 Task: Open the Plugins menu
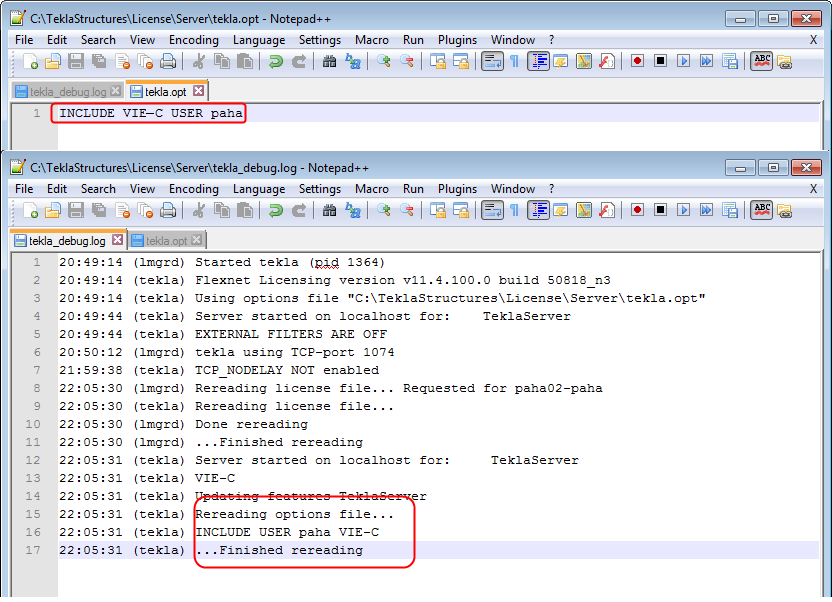(457, 39)
